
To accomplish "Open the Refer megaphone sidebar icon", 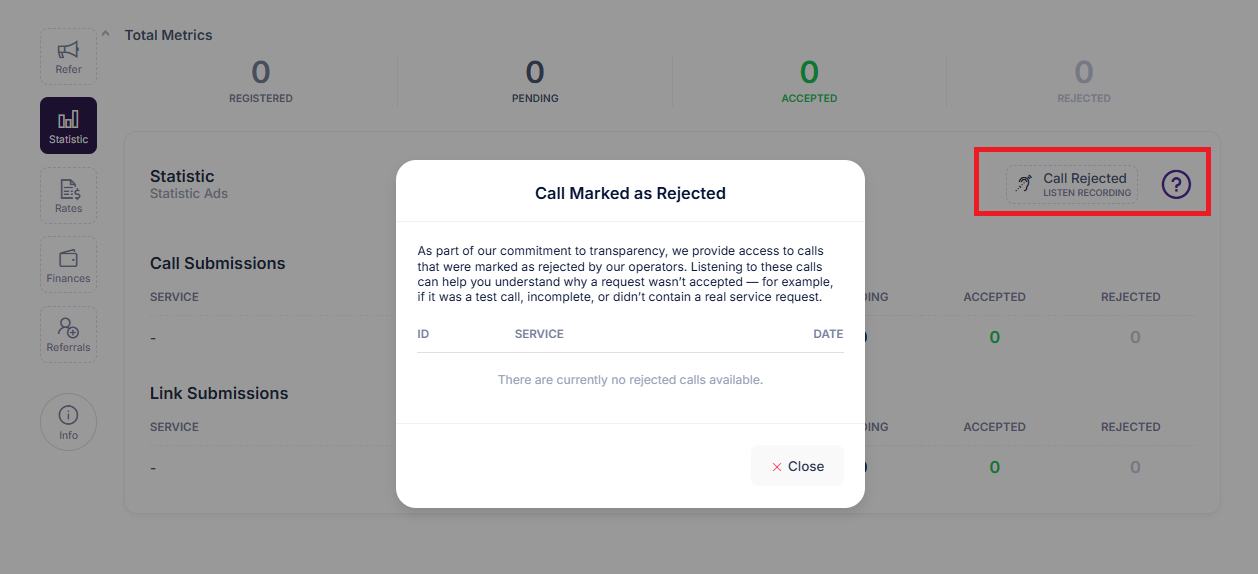I will pyautogui.click(x=68, y=56).
